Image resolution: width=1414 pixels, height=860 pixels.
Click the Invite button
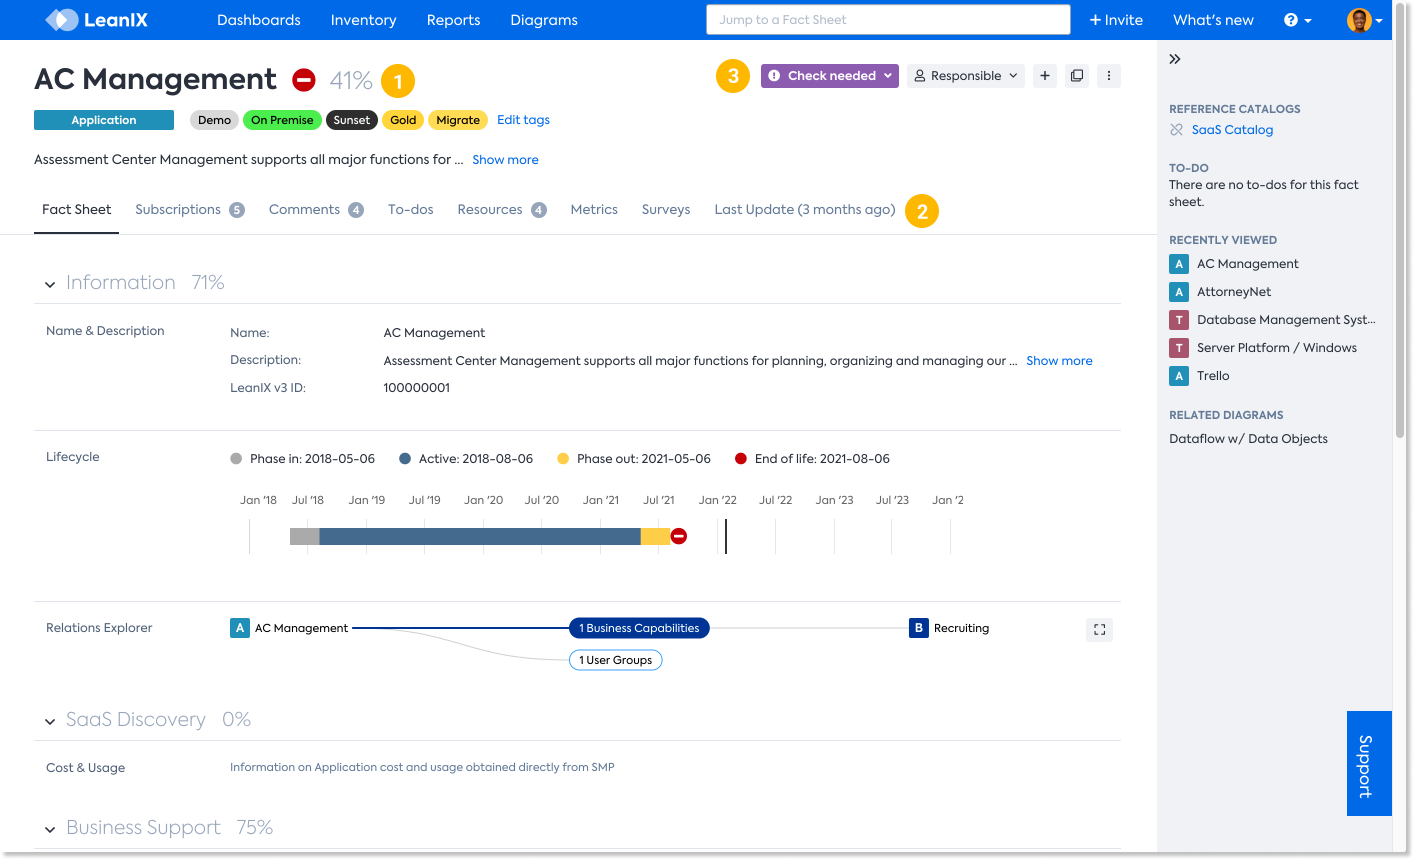click(x=1116, y=20)
